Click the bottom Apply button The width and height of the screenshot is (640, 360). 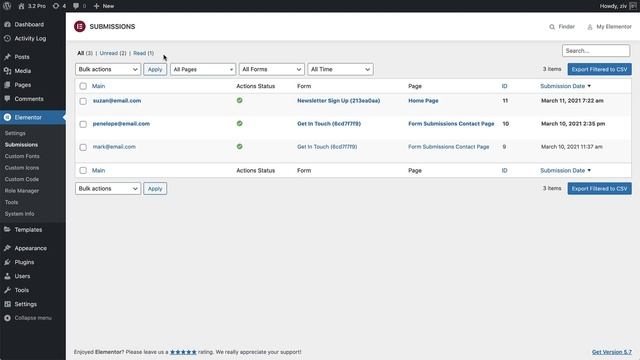pos(155,189)
